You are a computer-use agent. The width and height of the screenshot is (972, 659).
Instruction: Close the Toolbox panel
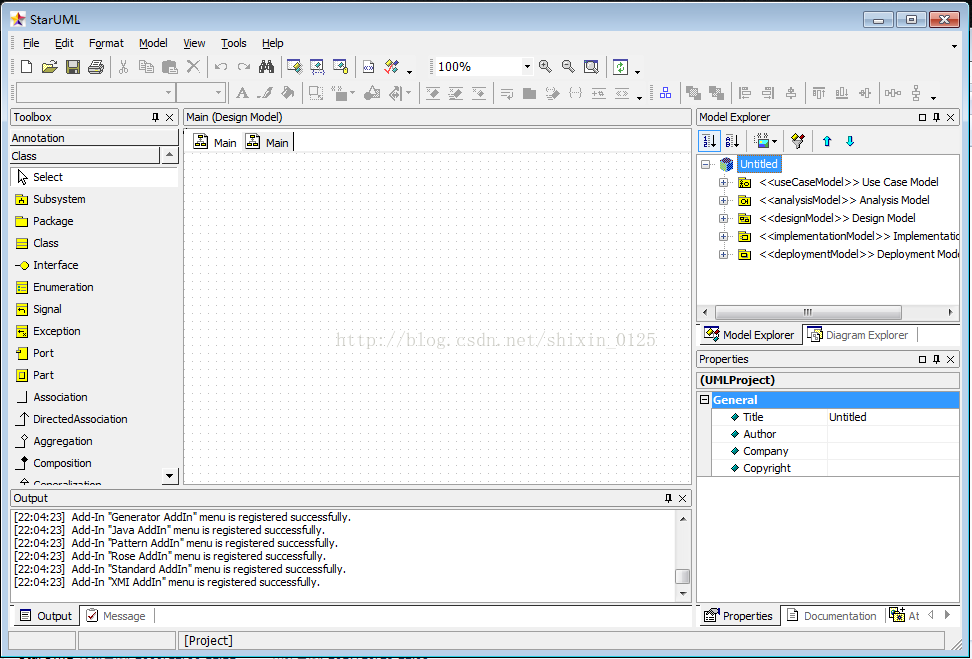point(170,117)
